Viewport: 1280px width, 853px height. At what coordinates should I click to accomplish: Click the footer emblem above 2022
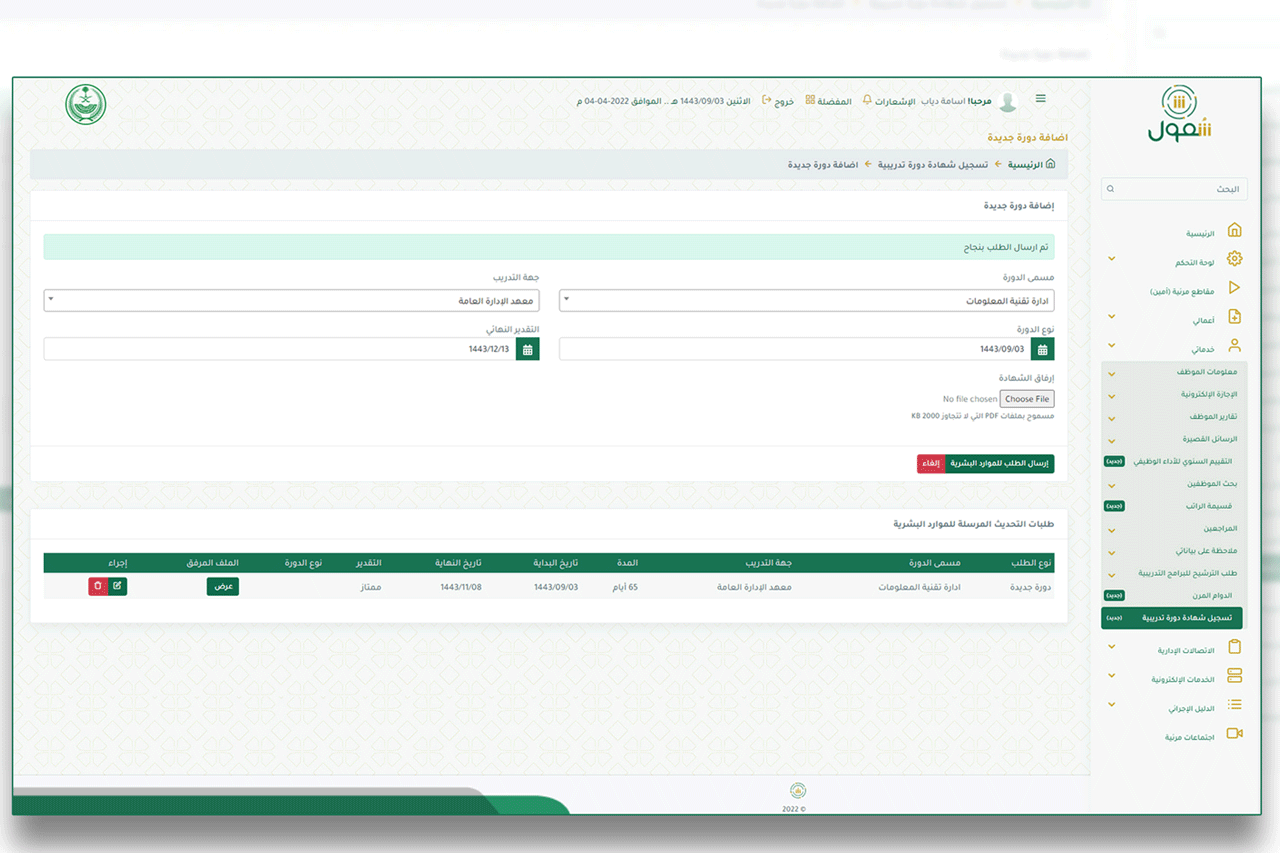[x=798, y=791]
